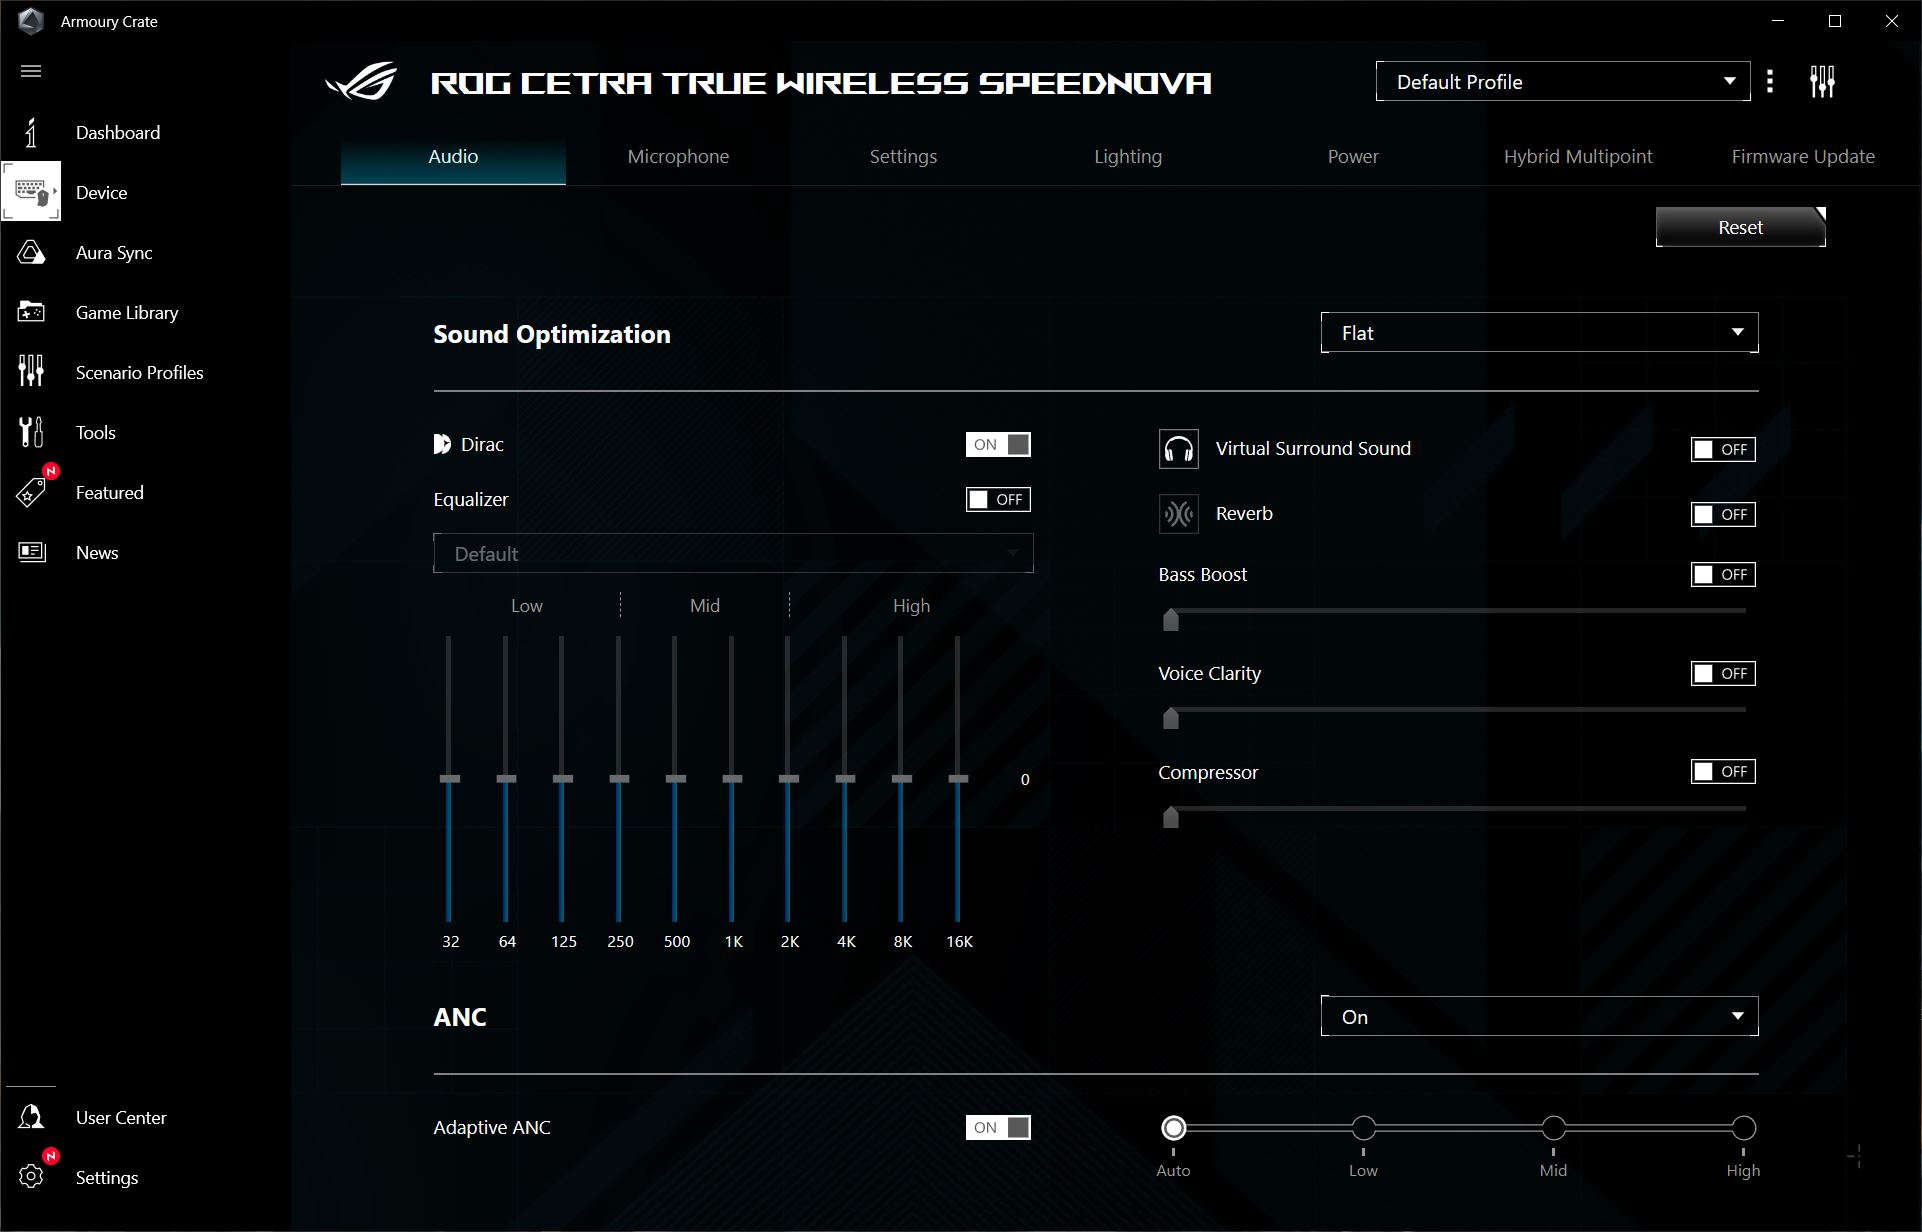Open the User Center icon
This screenshot has width=1922, height=1232.
(31, 1117)
